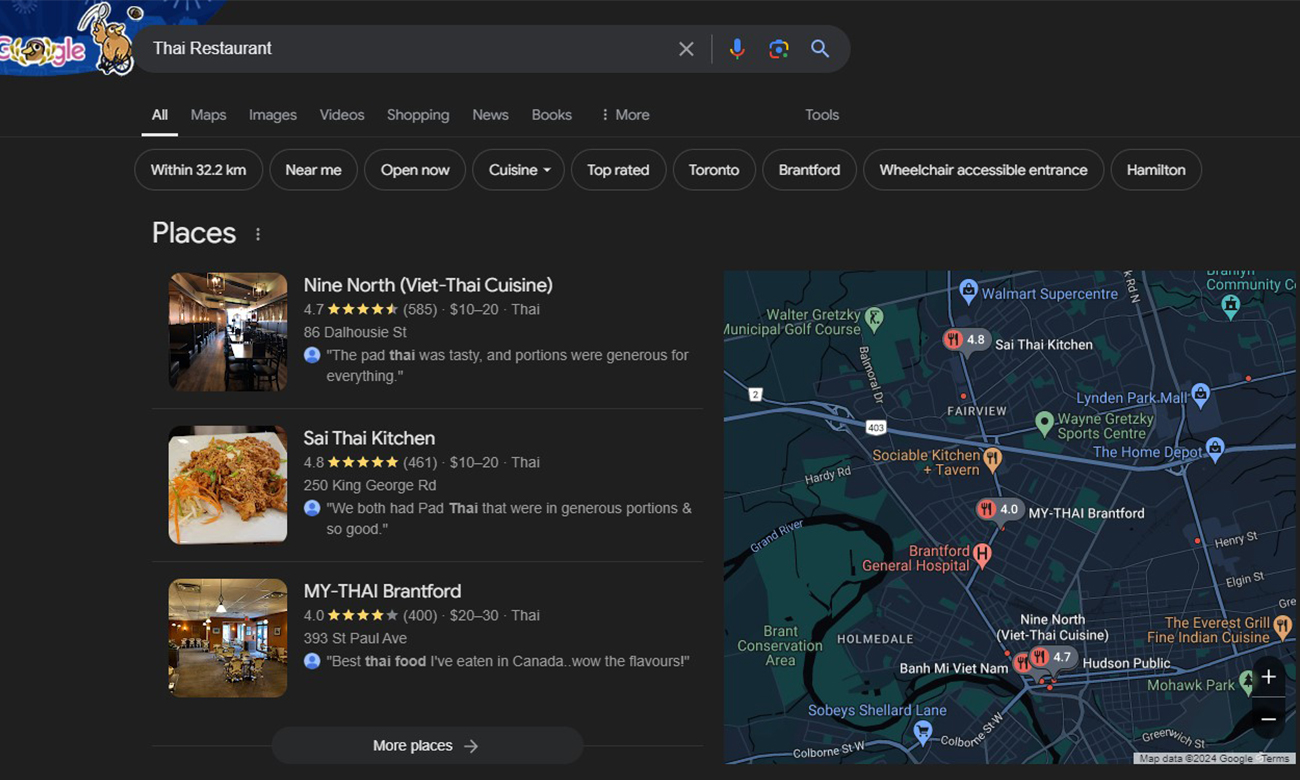Image resolution: width=1300 pixels, height=780 pixels.
Task: Click the Sai Thai Kitchen food photo
Action: [228, 485]
